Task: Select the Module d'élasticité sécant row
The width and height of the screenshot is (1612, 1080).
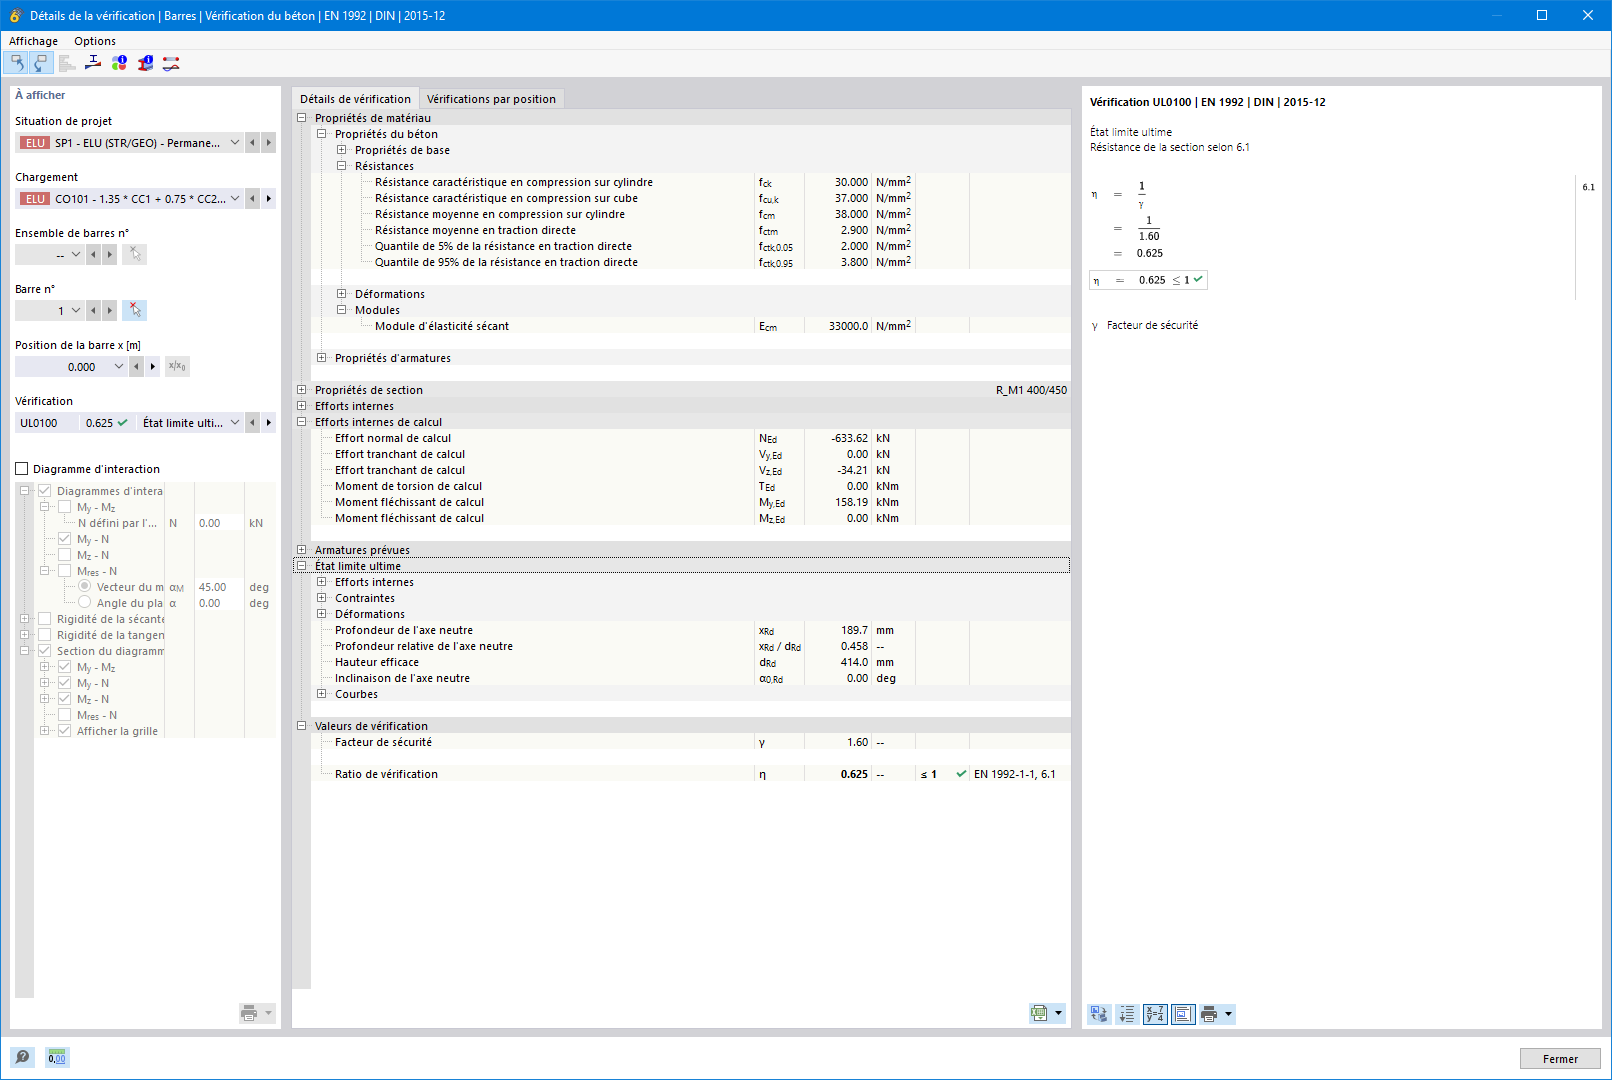Action: point(690,326)
